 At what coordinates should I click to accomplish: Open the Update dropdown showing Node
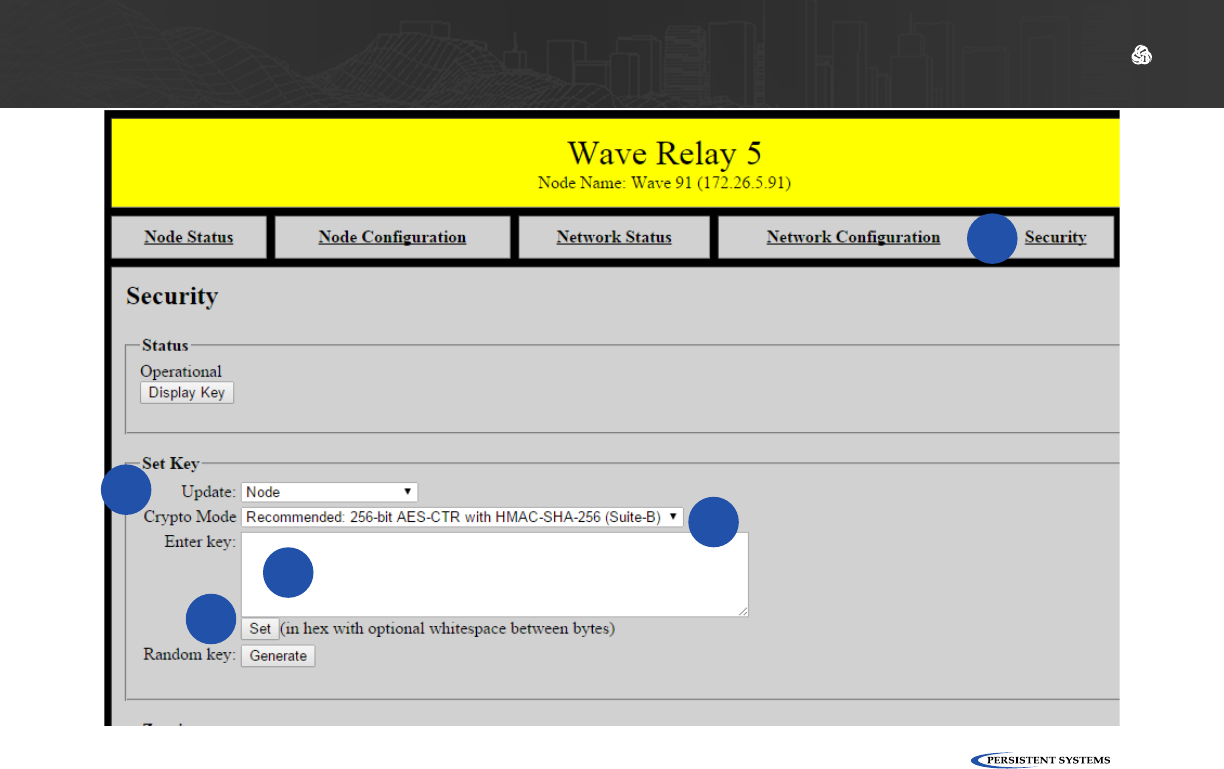329,492
